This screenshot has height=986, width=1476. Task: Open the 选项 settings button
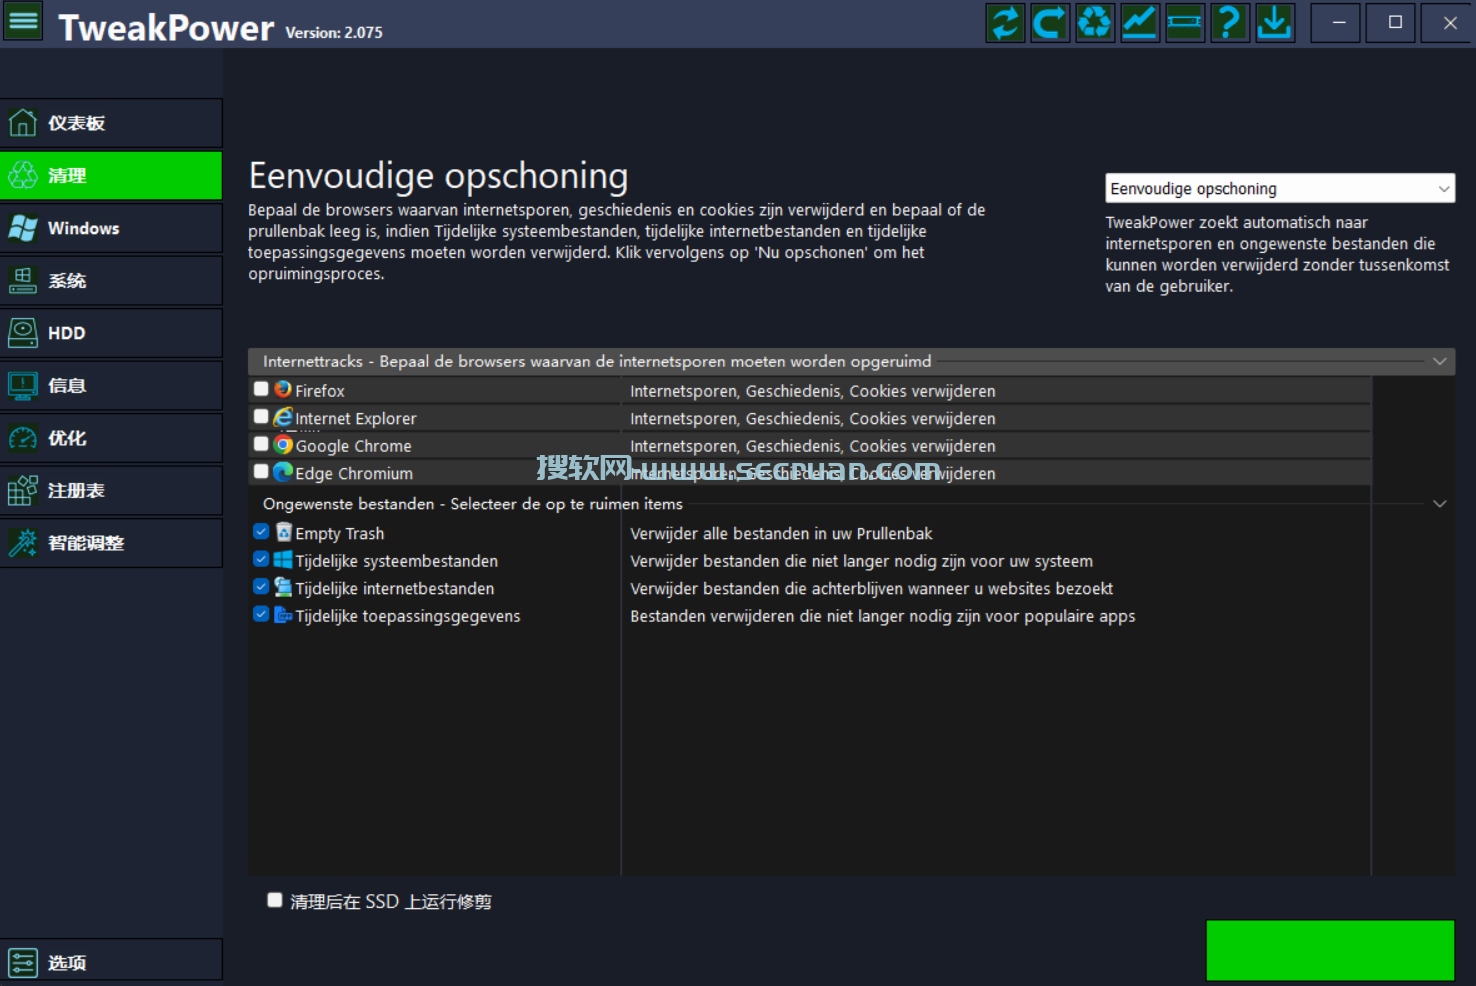coord(111,960)
